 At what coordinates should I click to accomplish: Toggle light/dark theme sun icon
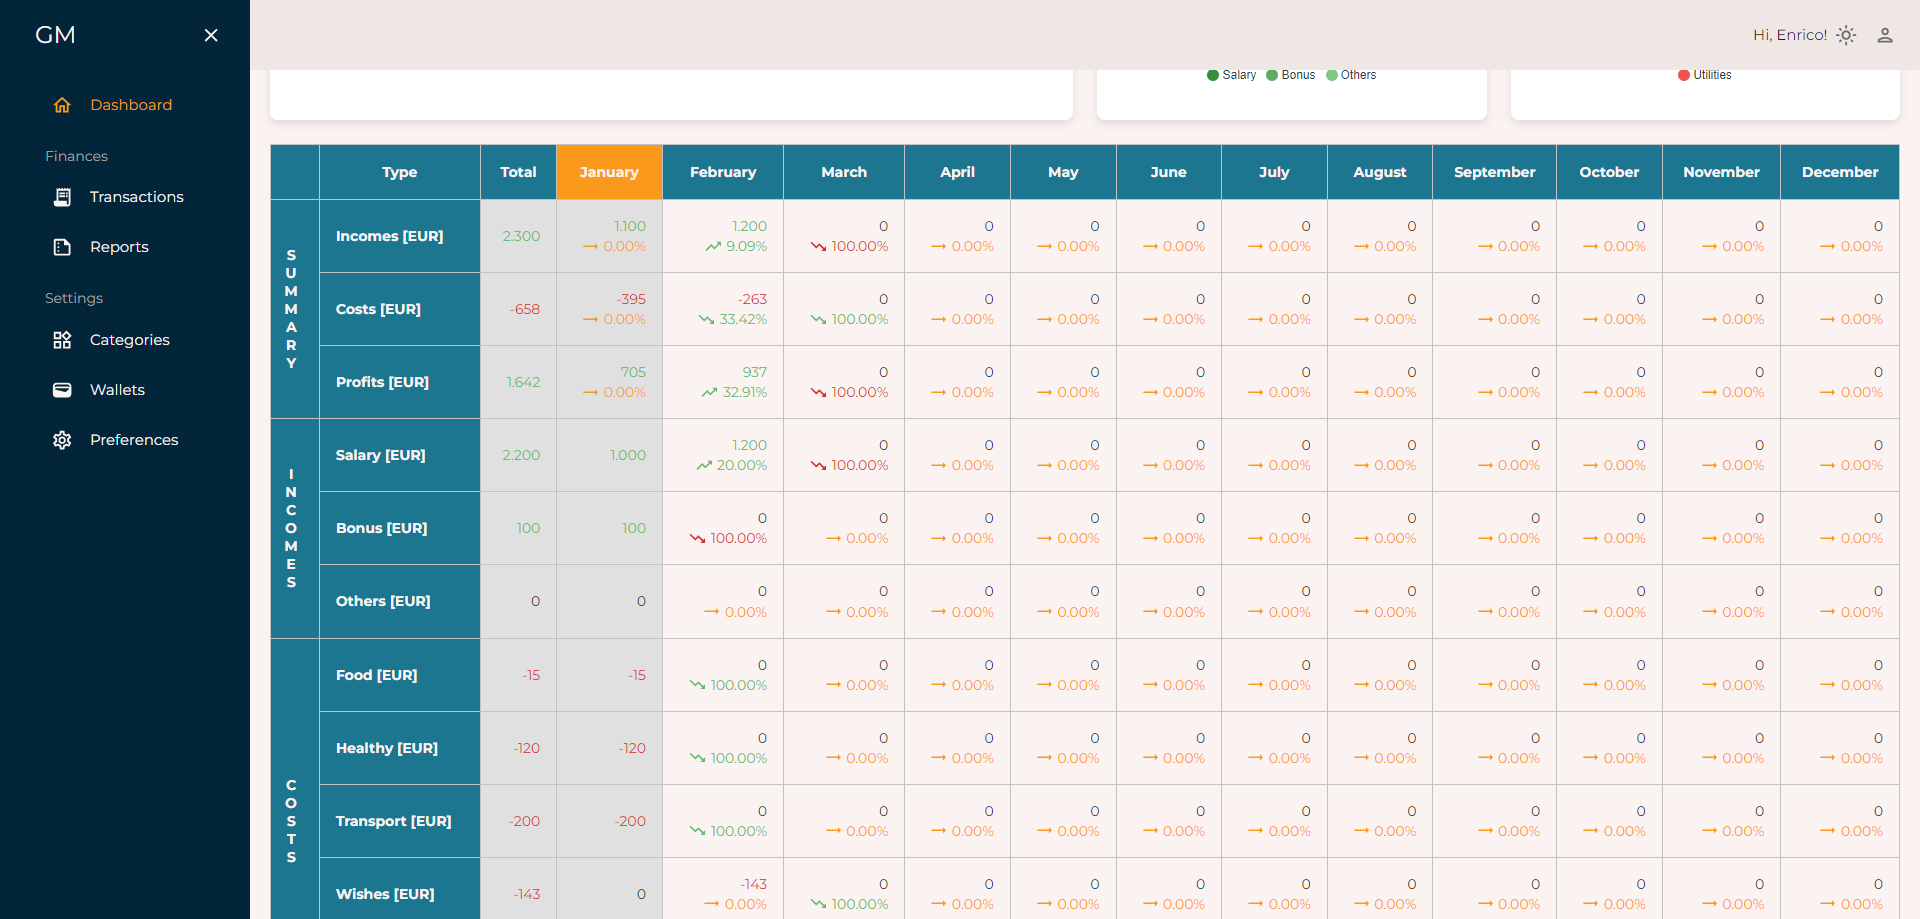[x=1846, y=35]
